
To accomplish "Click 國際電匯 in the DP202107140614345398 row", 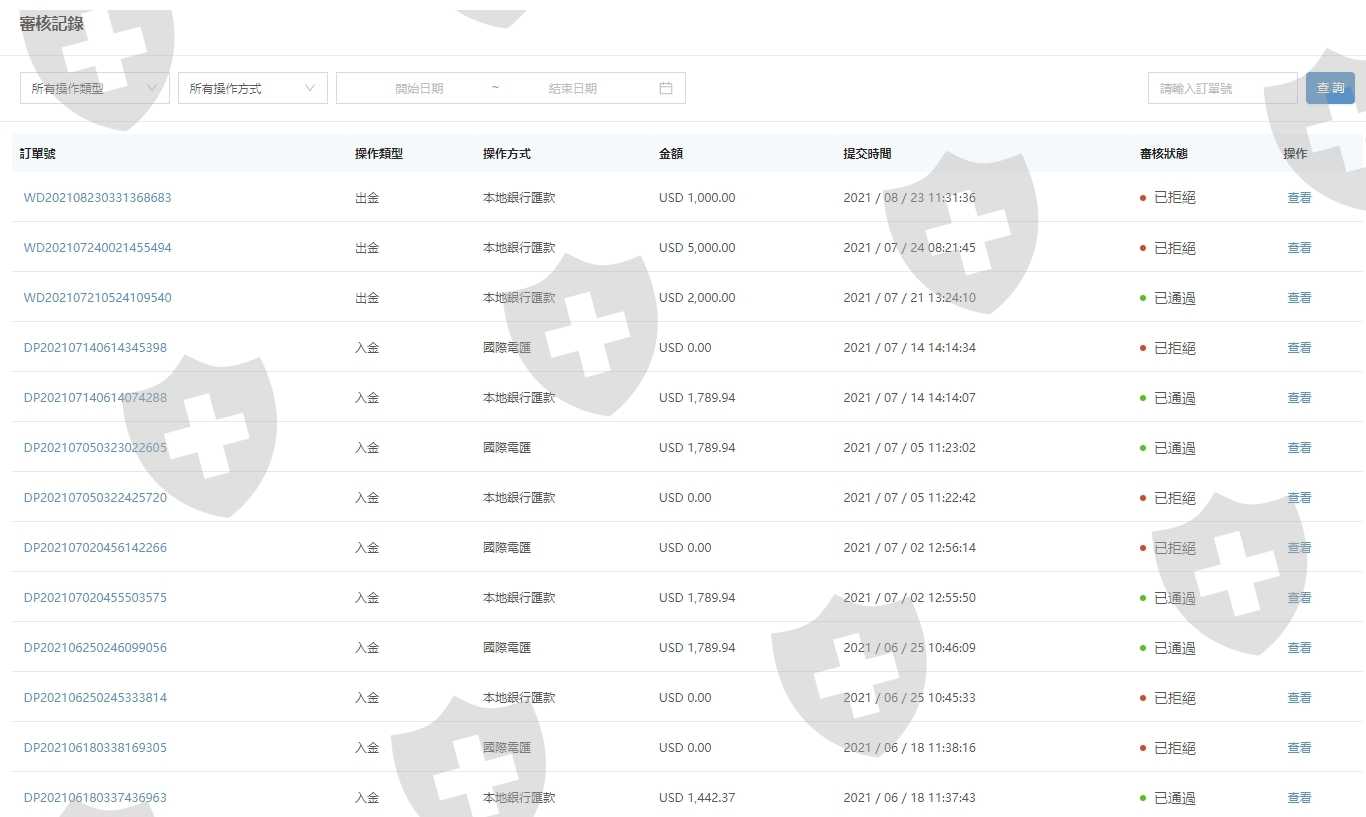I will tap(507, 348).
